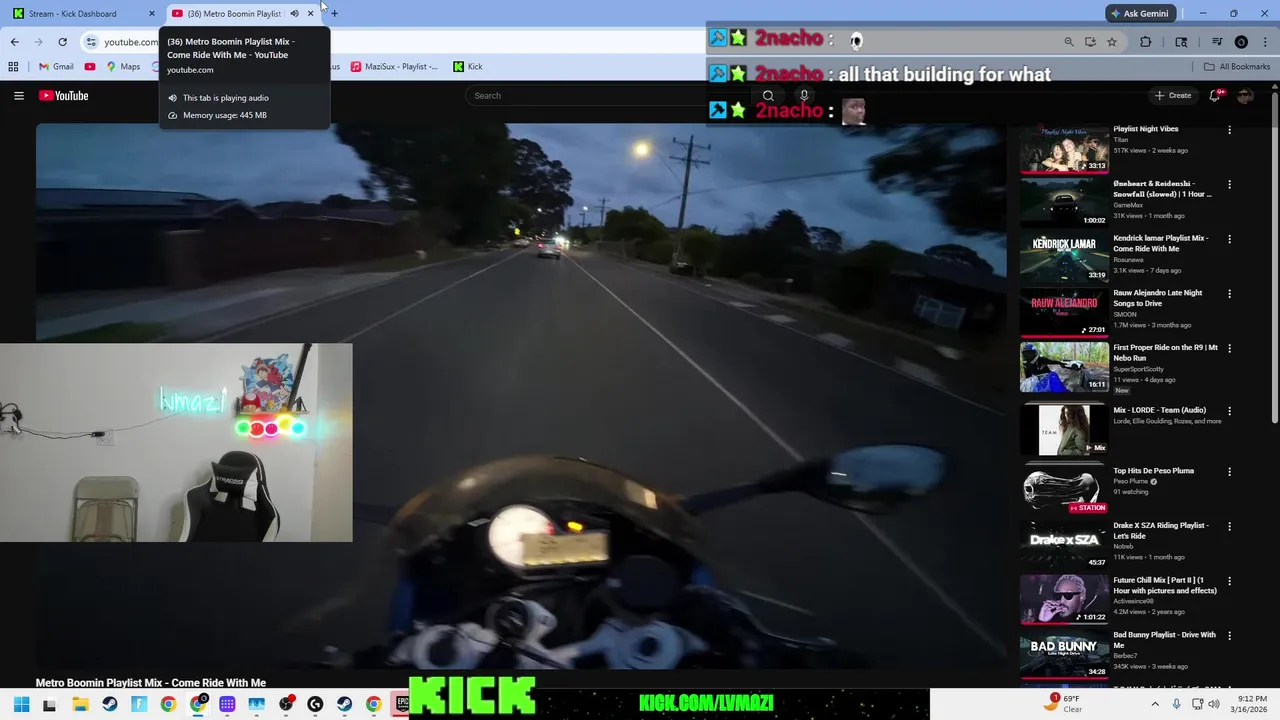Open Task View on taskbar
1280x720 pixels.
49,705
